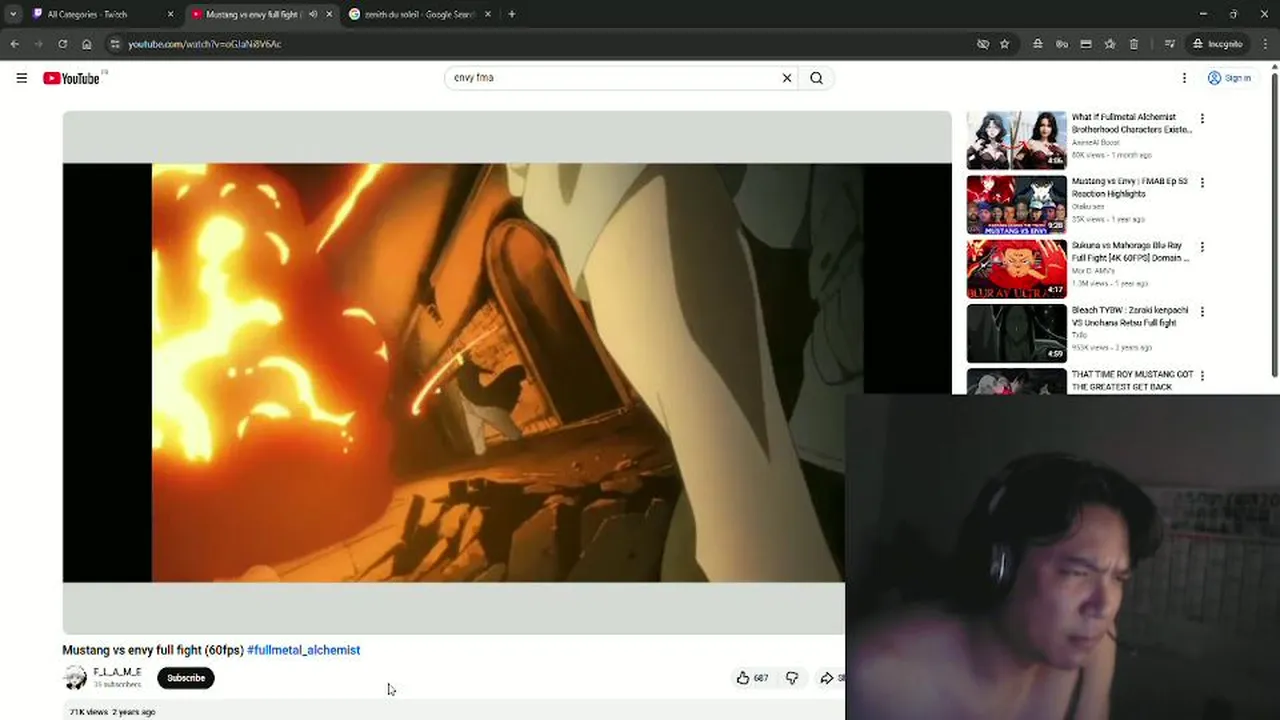
Task: Open options for Reaction Highlights video
Action: (x=1202, y=183)
